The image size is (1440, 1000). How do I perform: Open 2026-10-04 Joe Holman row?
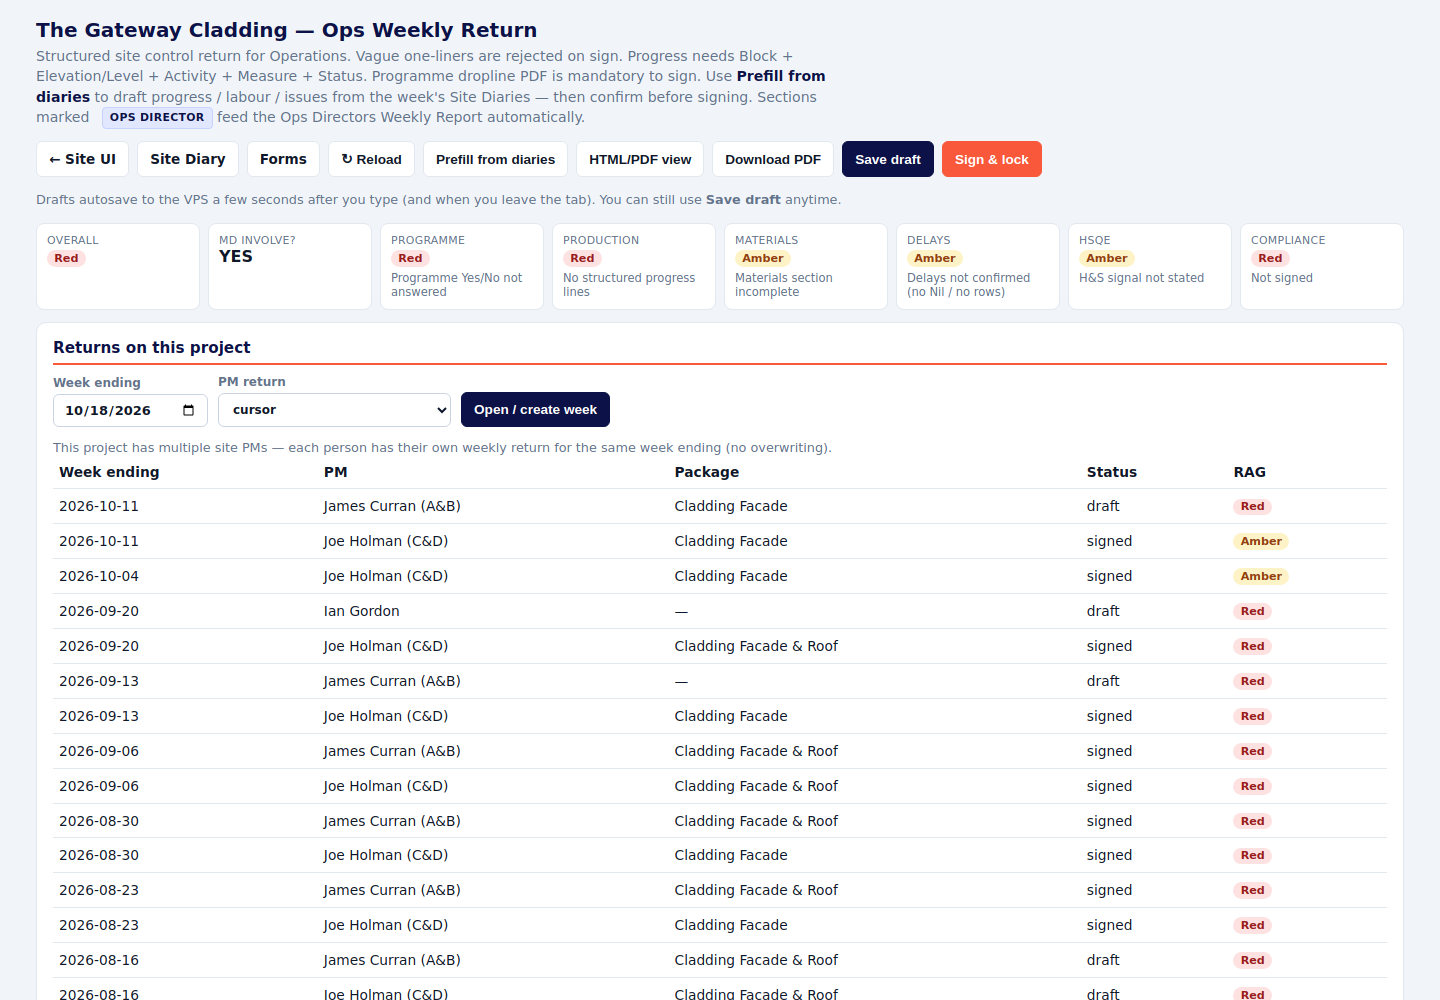pyautogui.click(x=720, y=576)
